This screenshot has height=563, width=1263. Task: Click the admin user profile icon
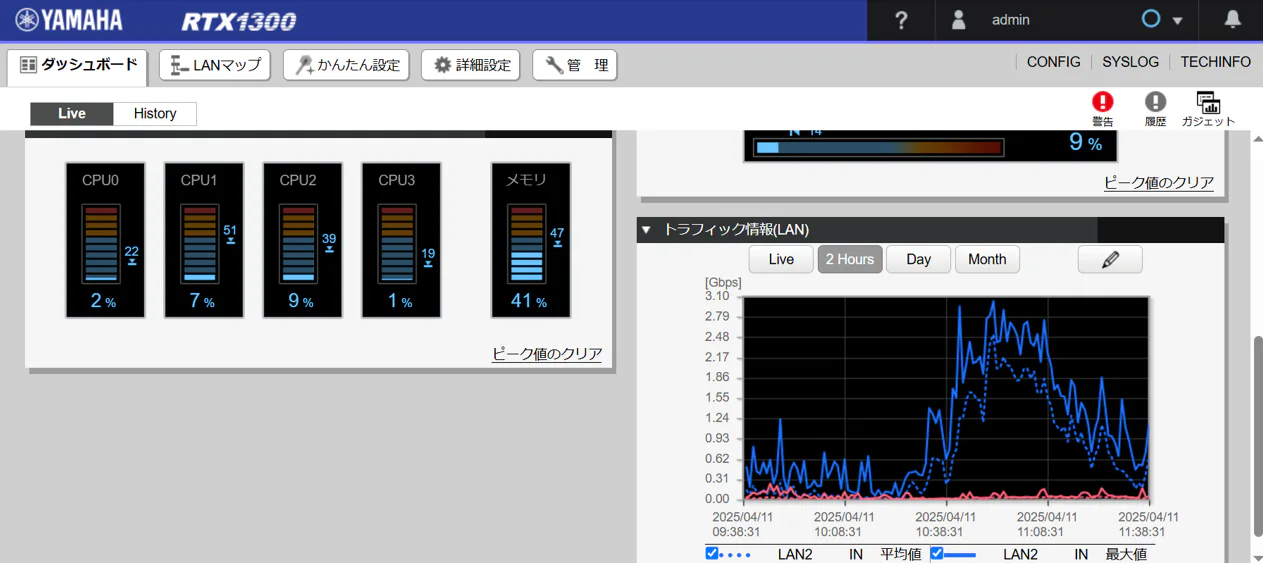(x=958, y=20)
